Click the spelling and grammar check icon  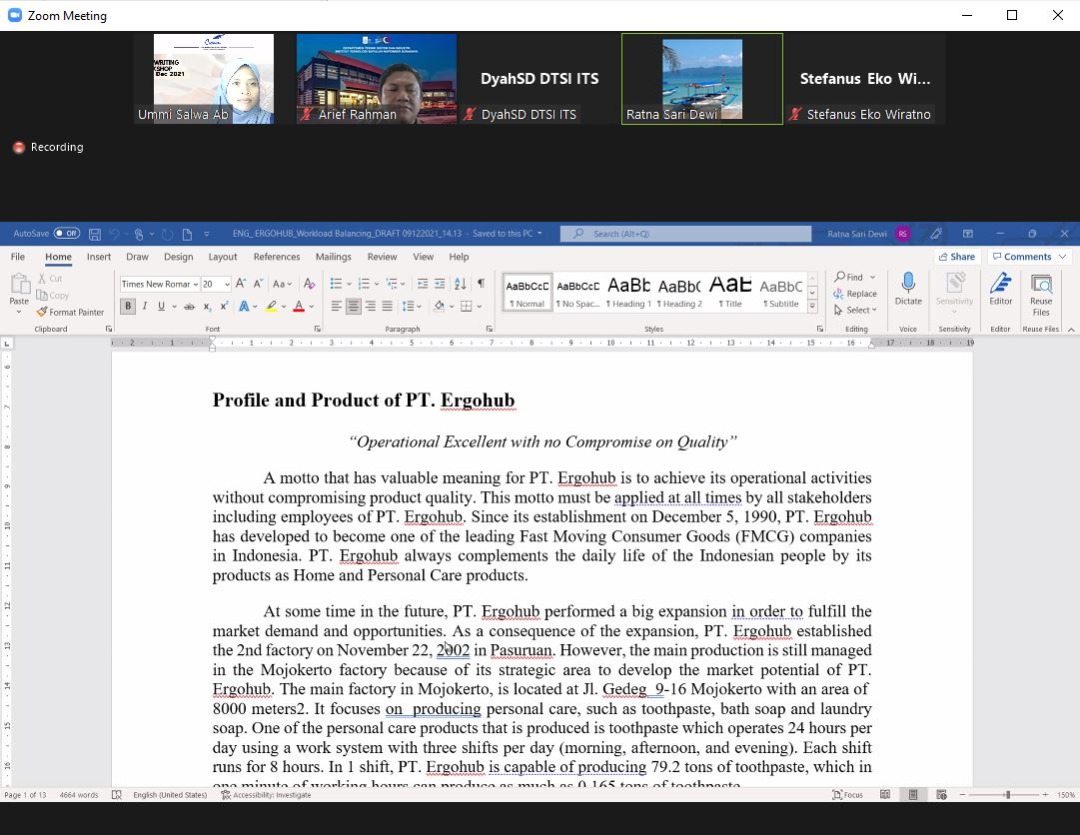pyautogui.click(x=116, y=795)
